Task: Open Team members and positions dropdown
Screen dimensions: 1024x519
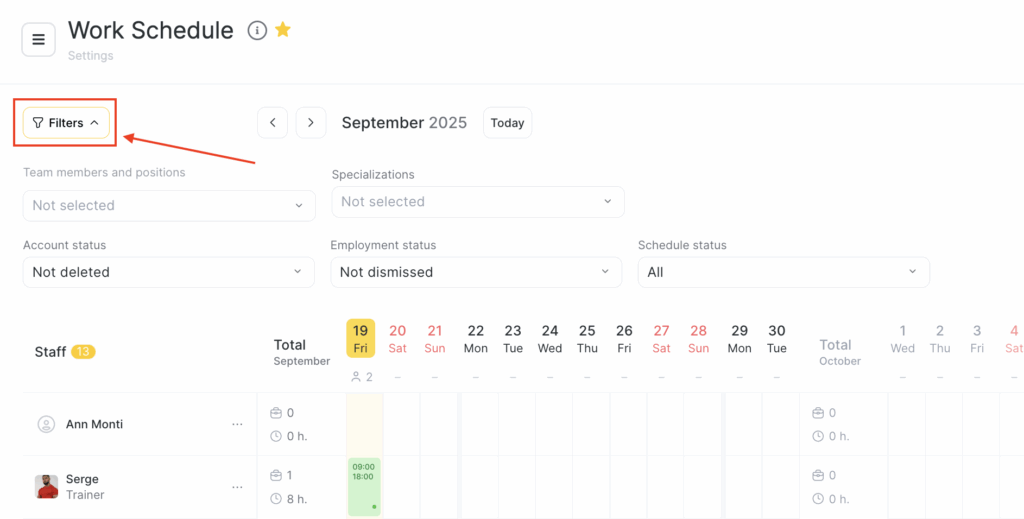Action: 169,205
